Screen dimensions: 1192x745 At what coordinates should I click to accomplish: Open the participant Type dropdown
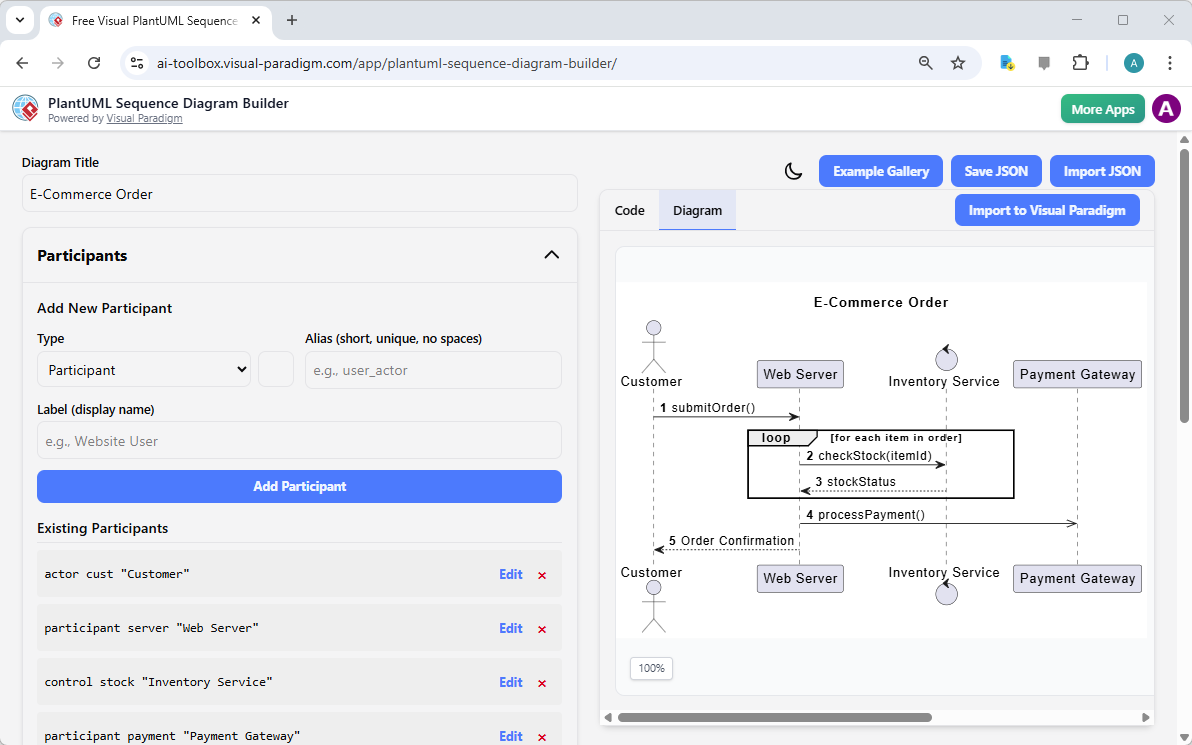[x=143, y=369]
